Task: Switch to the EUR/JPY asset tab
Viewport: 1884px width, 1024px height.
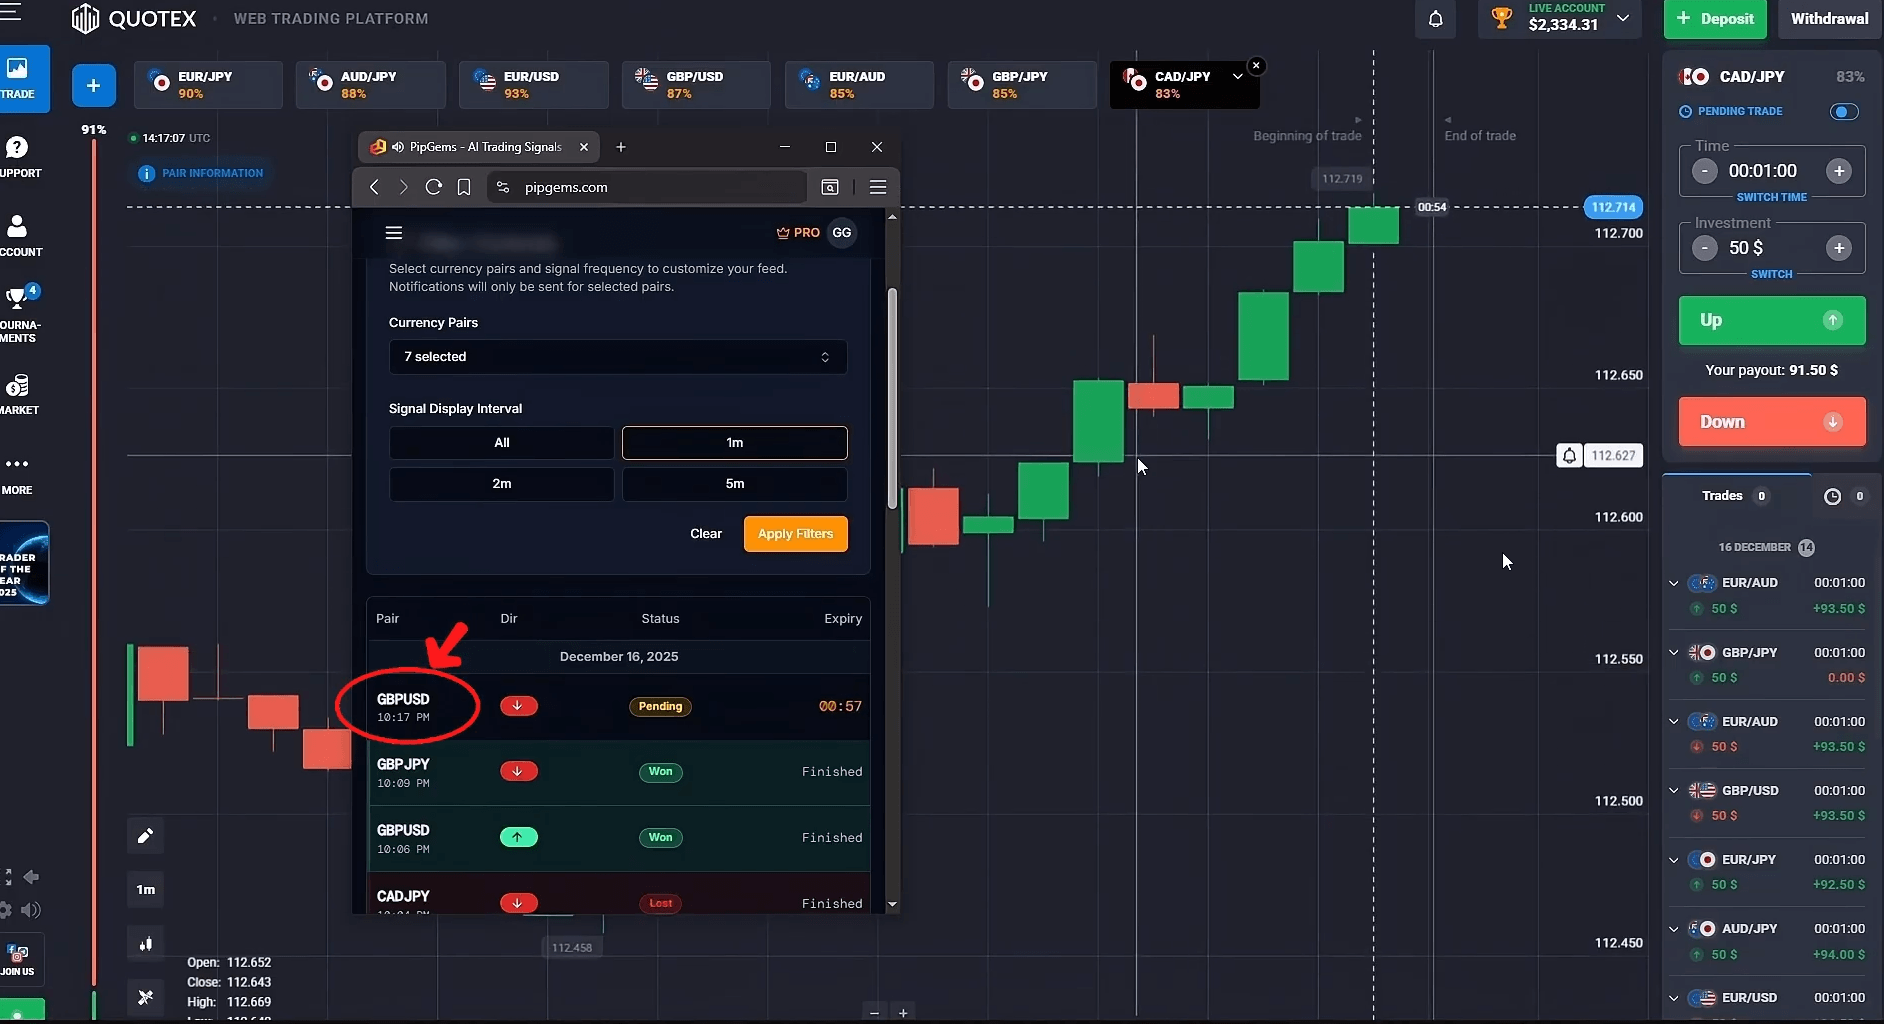Action: pyautogui.click(x=208, y=84)
